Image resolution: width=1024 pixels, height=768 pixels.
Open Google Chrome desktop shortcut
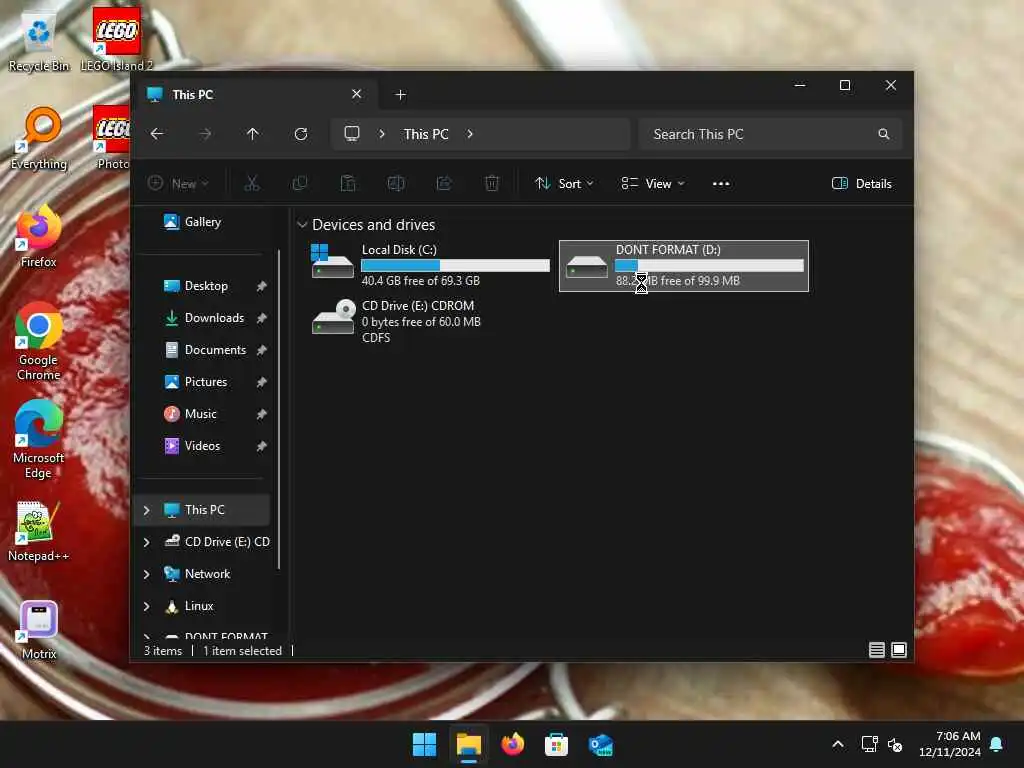[x=39, y=342]
